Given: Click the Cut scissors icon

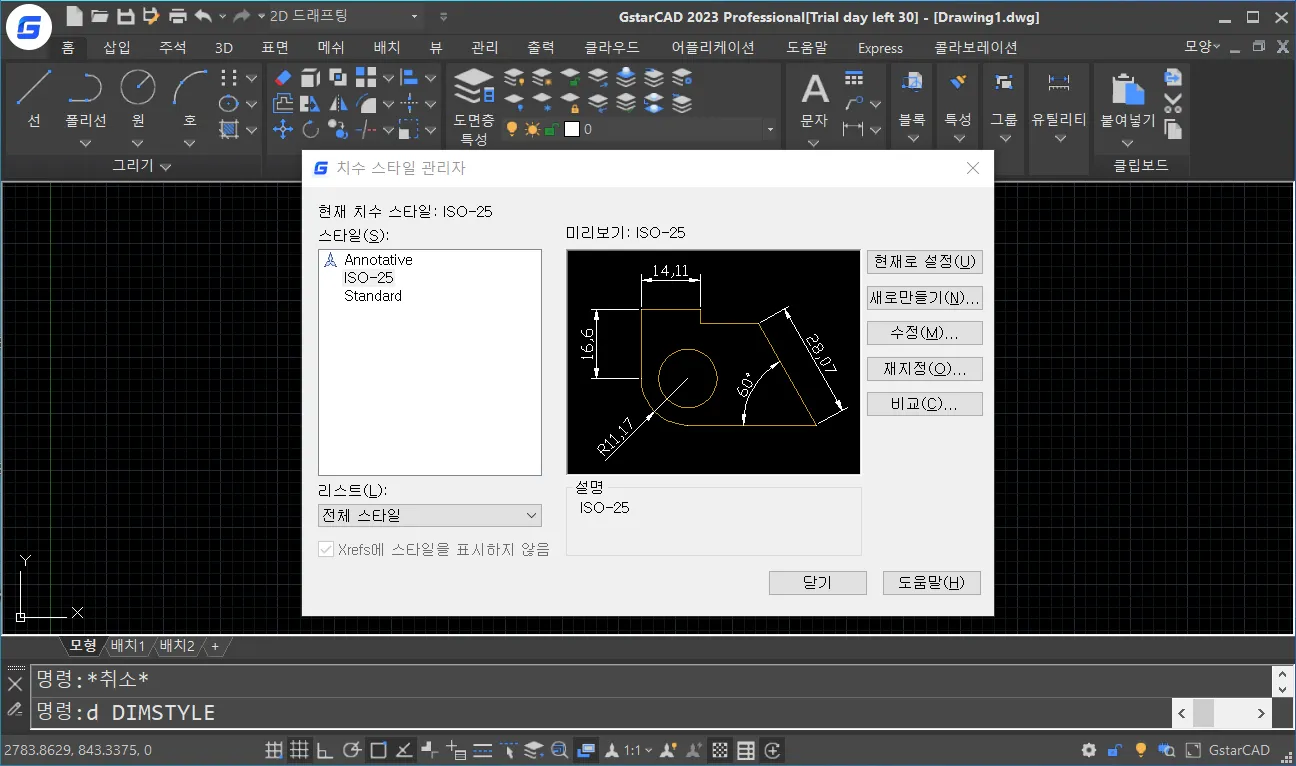Looking at the screenshot, I should (1173, 103).
